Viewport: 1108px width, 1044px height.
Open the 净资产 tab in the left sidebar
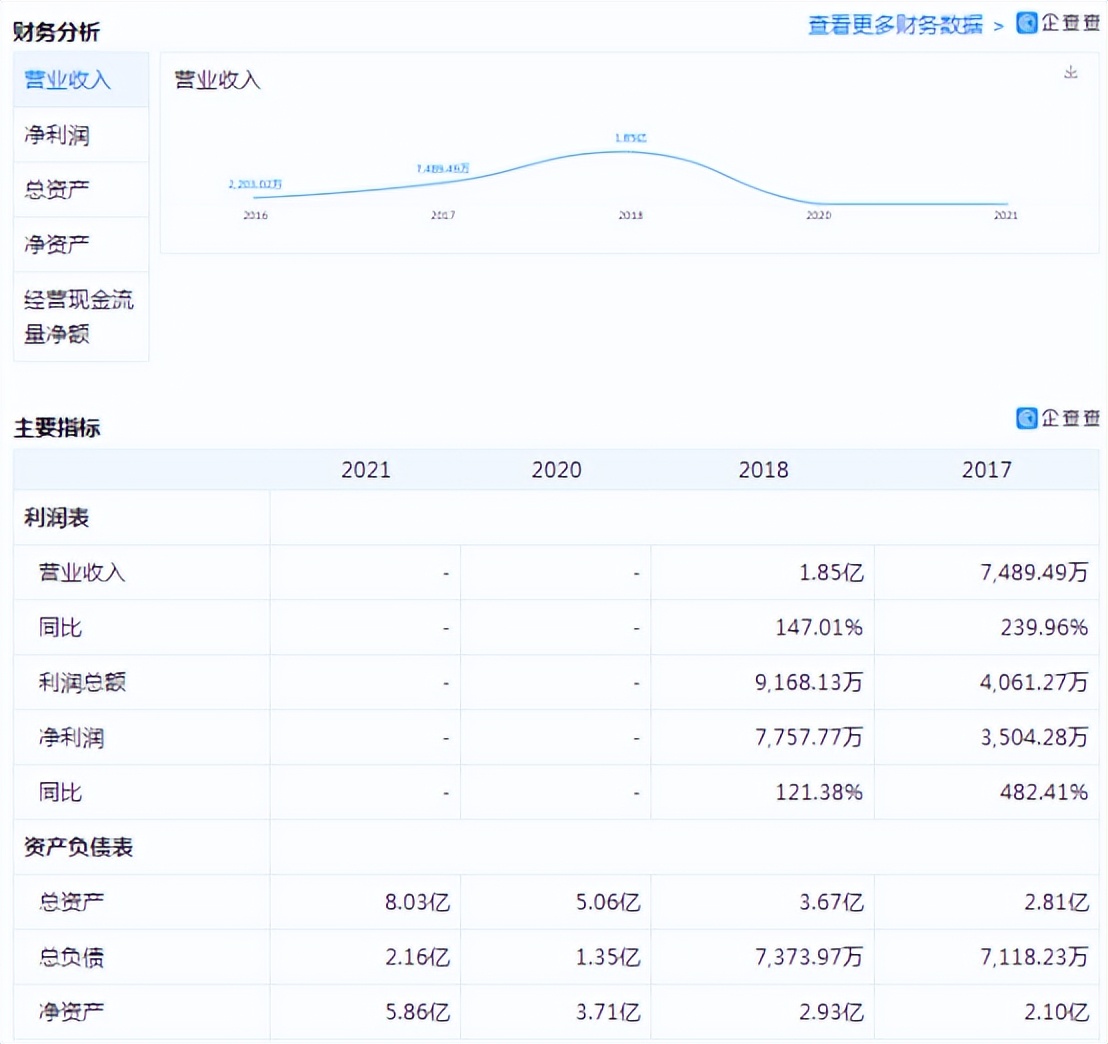point(57,245)
